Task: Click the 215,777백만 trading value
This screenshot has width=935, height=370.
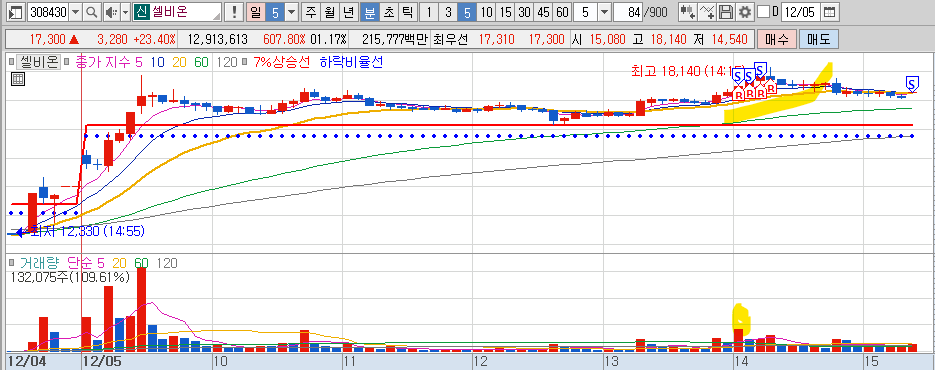Action: 395,40
